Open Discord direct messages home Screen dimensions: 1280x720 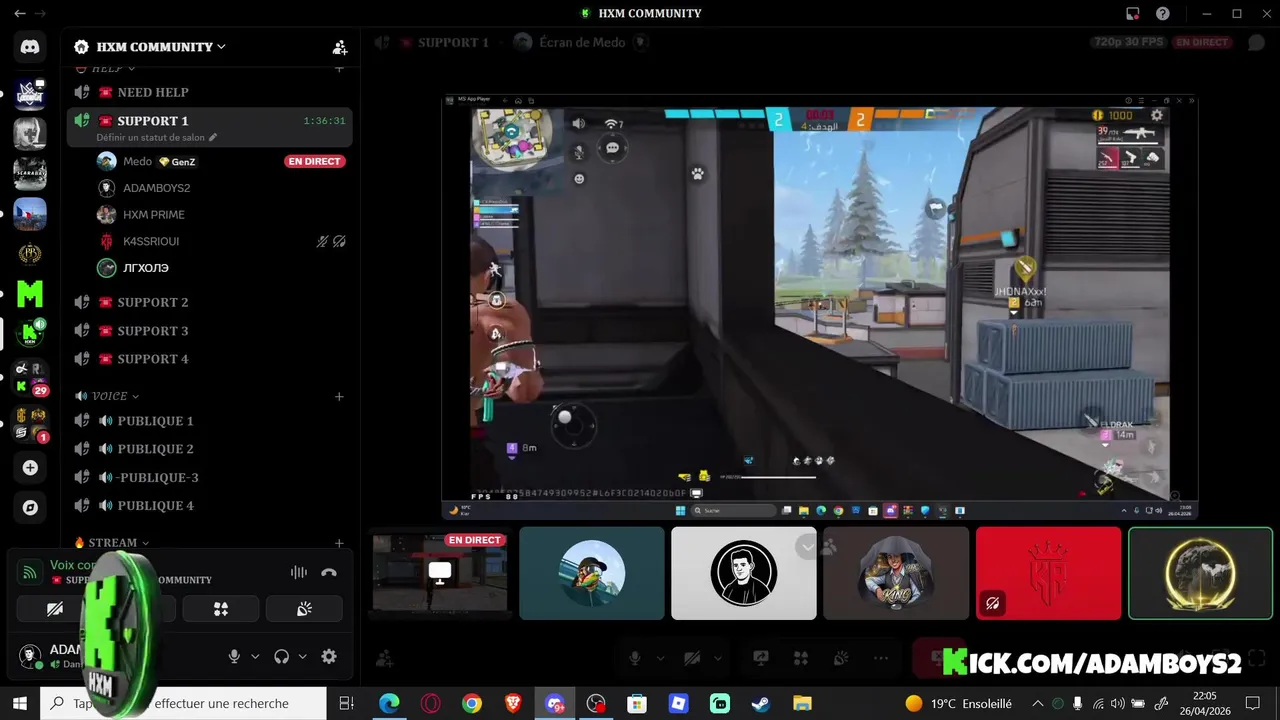point(30,46)
